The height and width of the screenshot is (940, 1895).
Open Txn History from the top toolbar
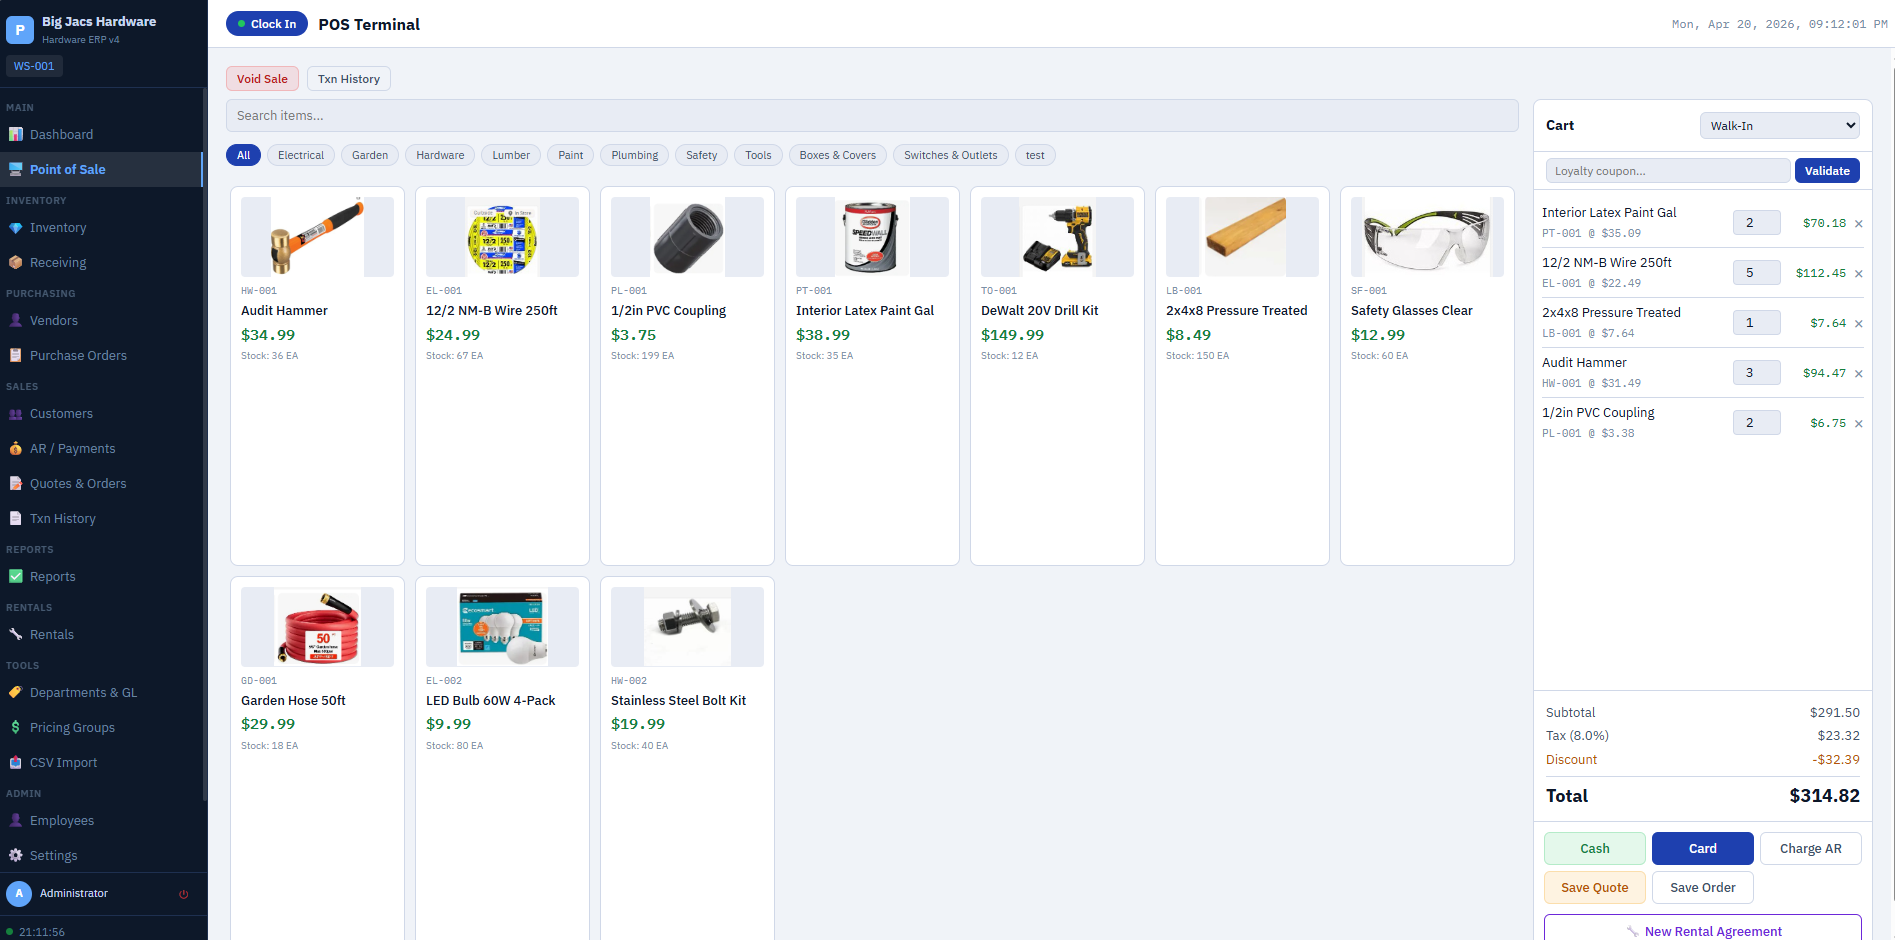point(349,79)
